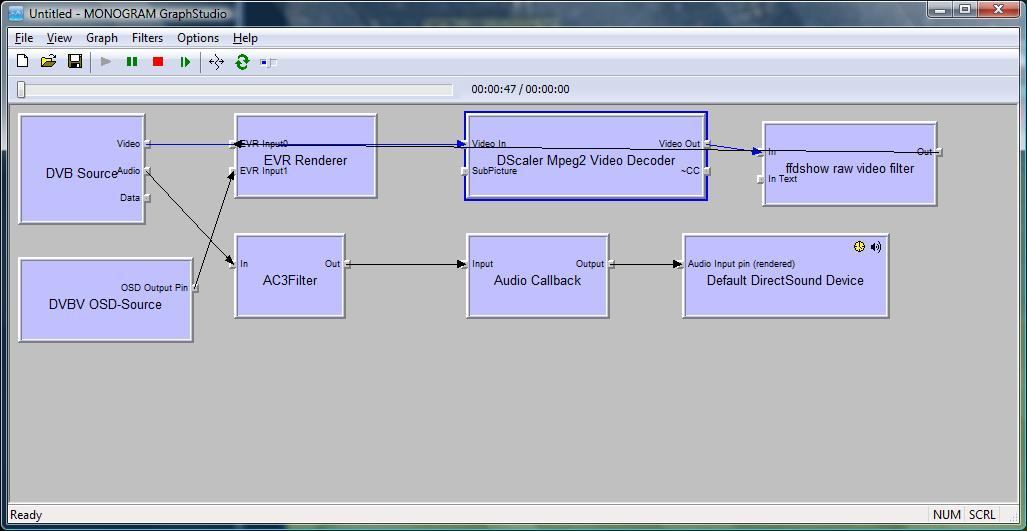Click the Data output pin of DVB Source
This screenshot has width=1027, height=531.
click(x=148, y=198)
